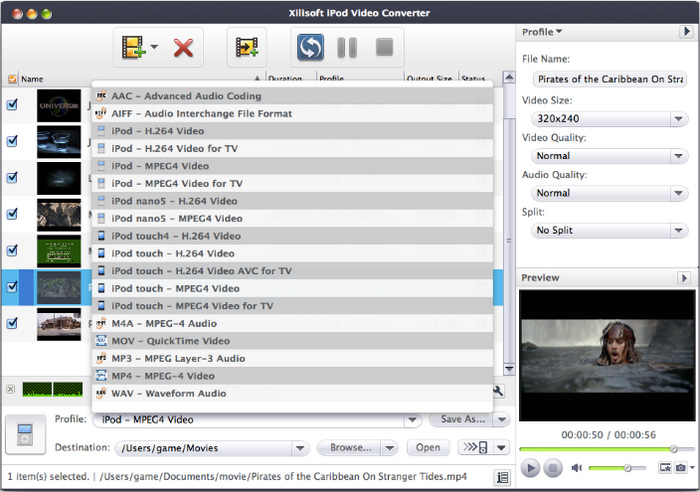The height and width of the screenshot is (492, 700).
Task: Start conversion with the blue Convert icon
Action: click(x=310, y=47)
